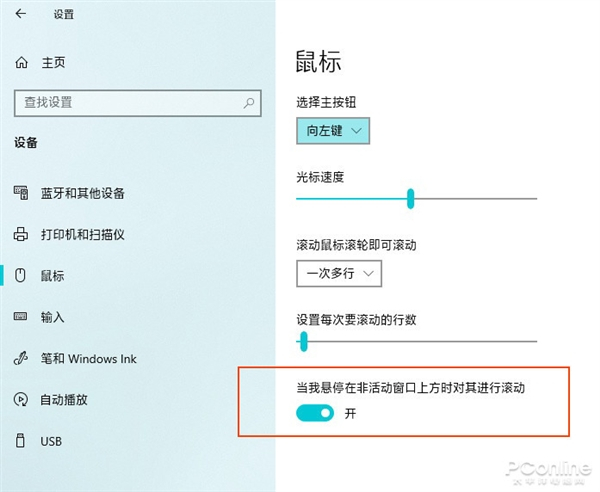Open the 向左键 primary button dropdown
Screen dimensions: 600x492
pyautogui.click(x=334, y=130)
